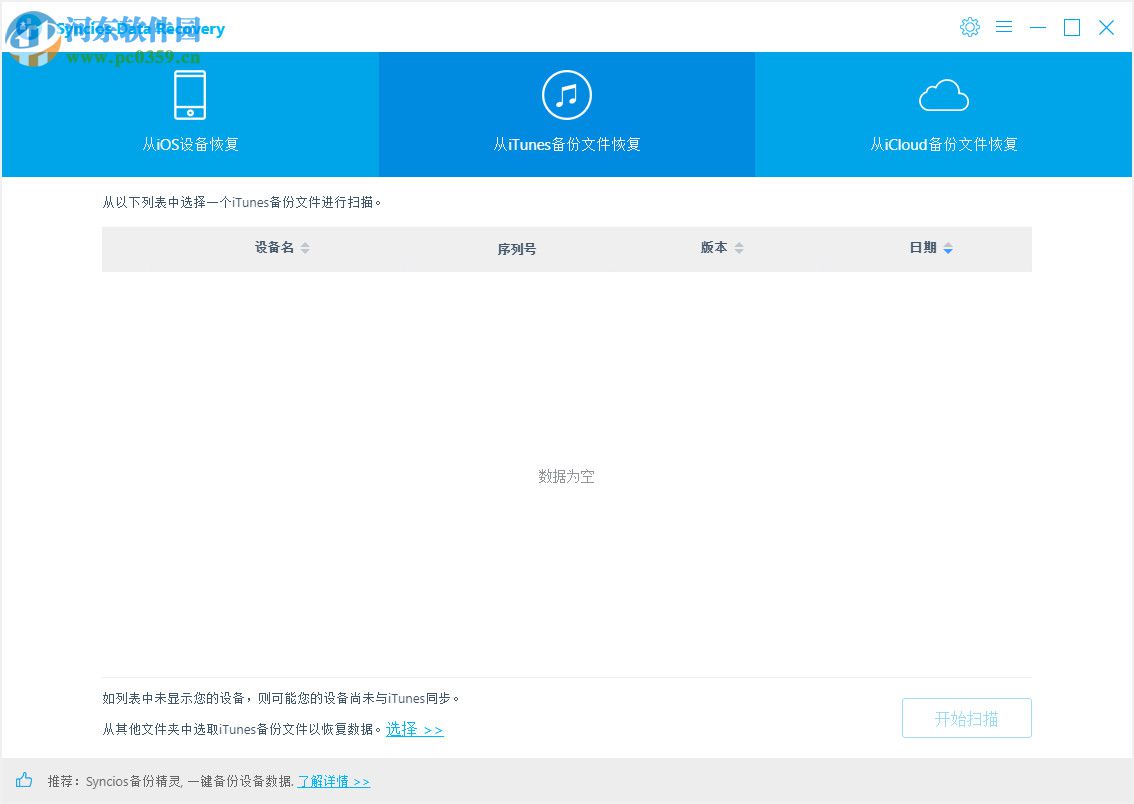Switch to the 从iCloud备份文件恢复 tab
This screenshot has width=1134, height=804.
(943, 144)
